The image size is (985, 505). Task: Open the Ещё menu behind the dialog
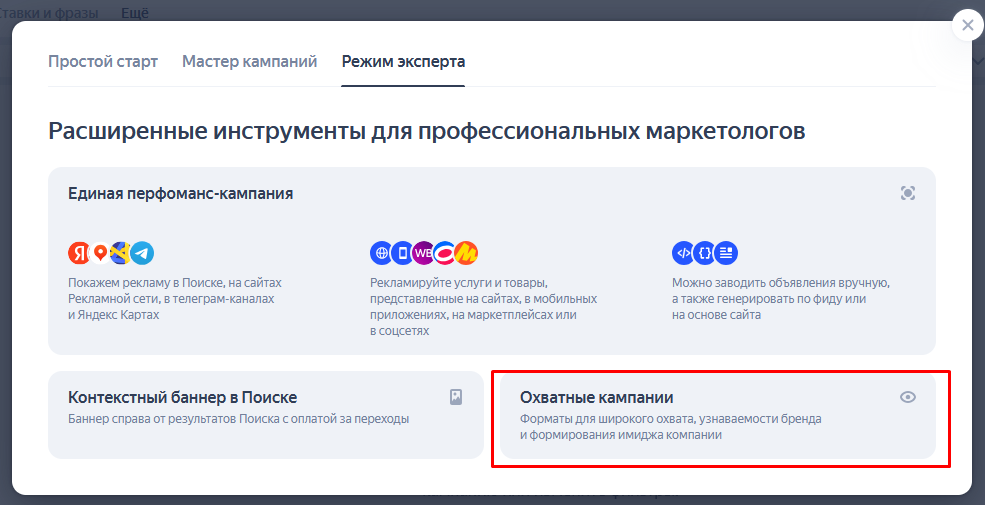pyautogui.click(x=135, y=13)
